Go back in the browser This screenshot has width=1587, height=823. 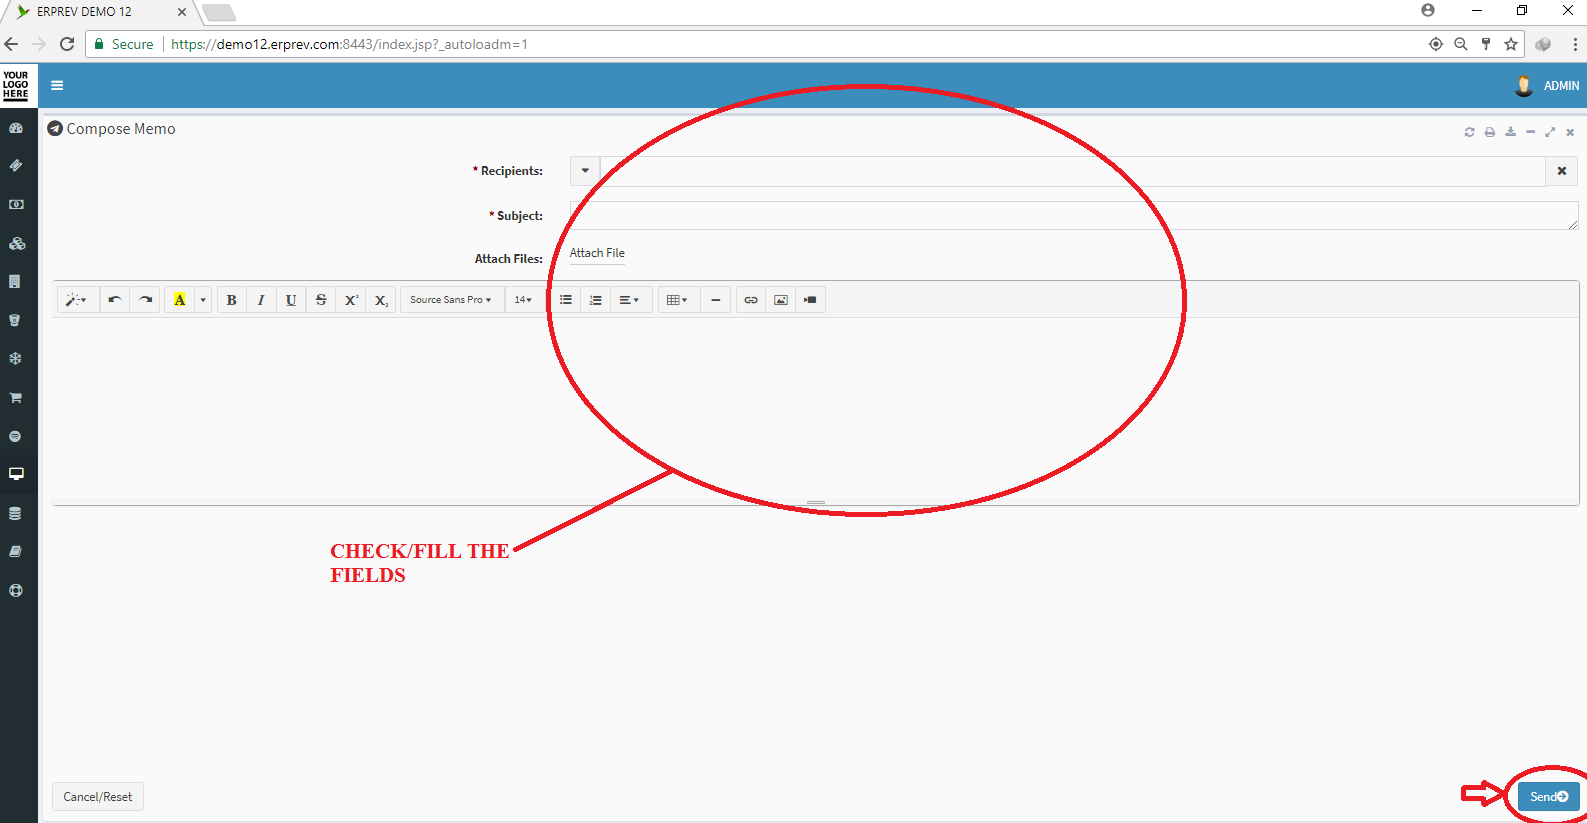click(x=11, y=44)
